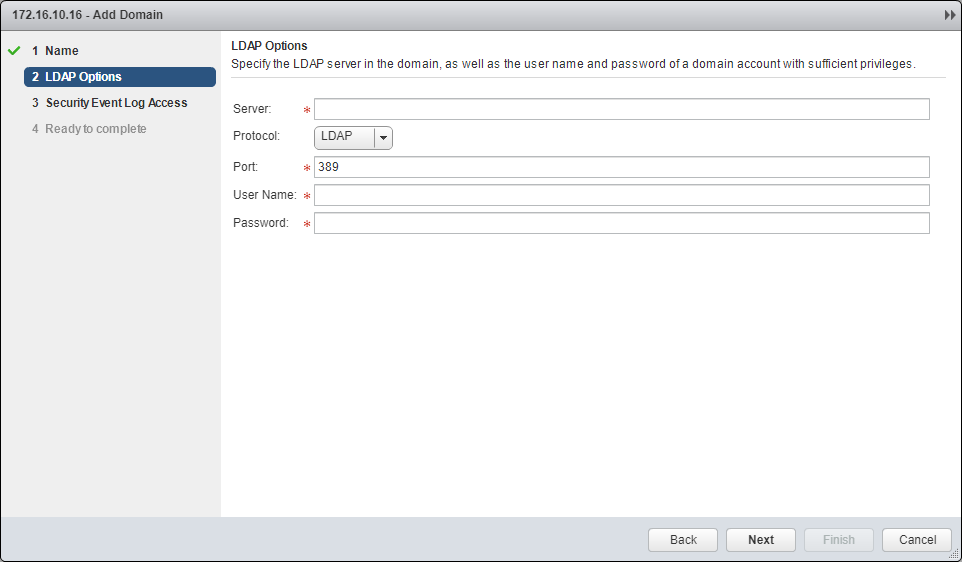Open the Security Event Log Access step
This screenshot has width=962, height=562.
click(x=116, y=103)
